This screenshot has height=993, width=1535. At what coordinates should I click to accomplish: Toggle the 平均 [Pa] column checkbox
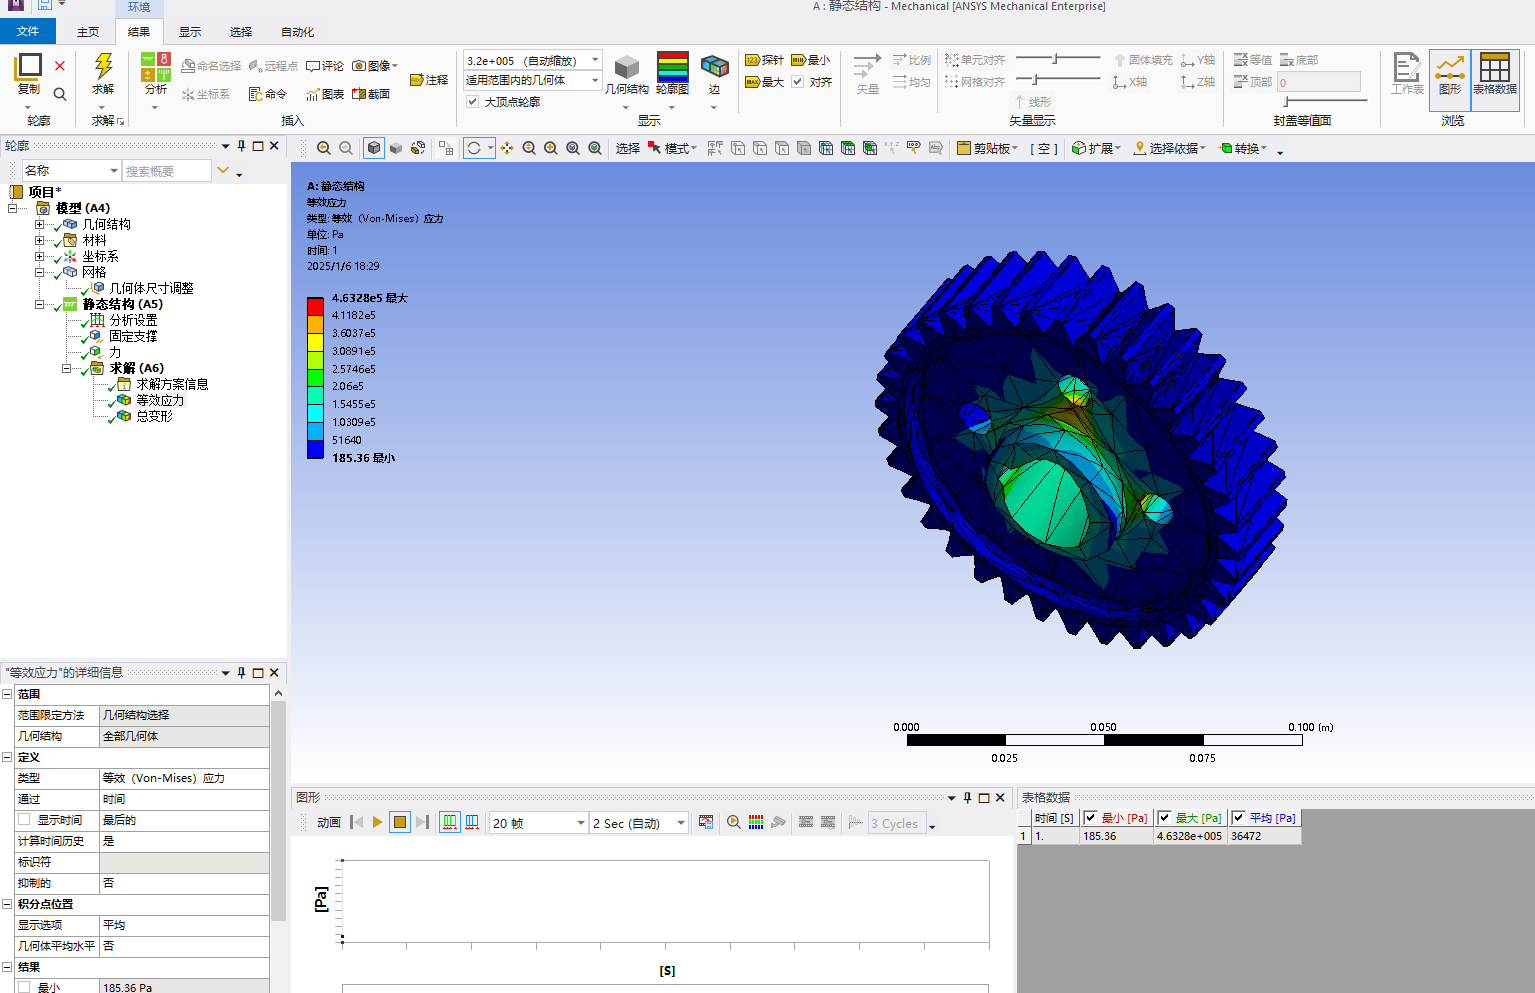[x=1238, y=818]
